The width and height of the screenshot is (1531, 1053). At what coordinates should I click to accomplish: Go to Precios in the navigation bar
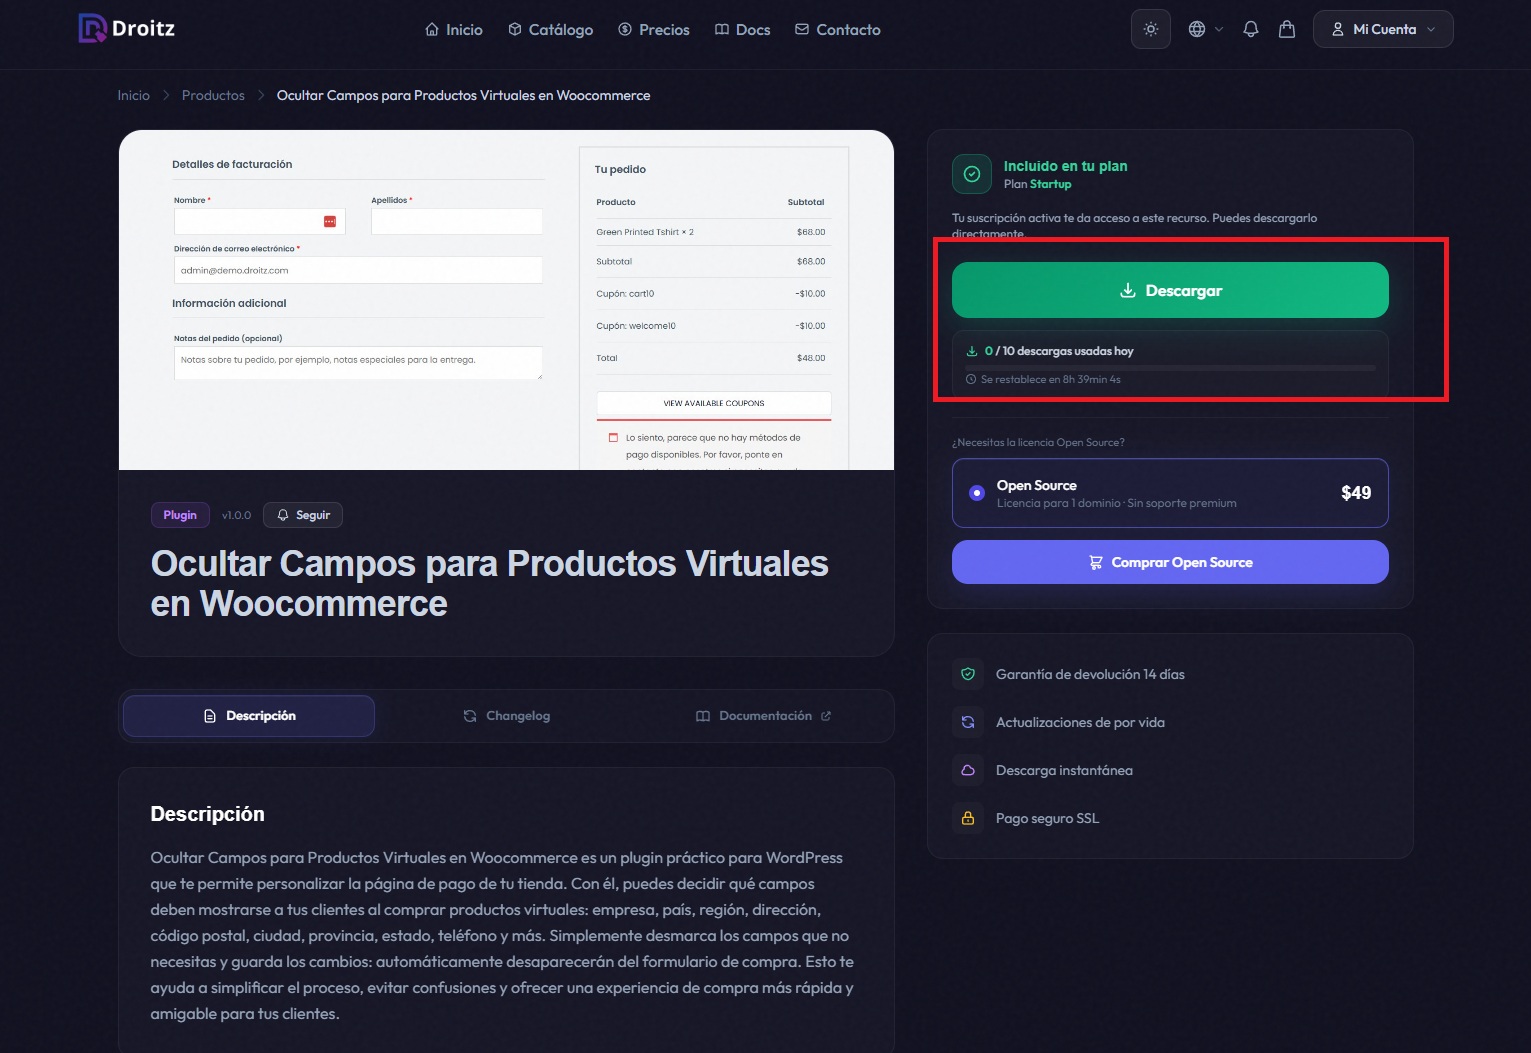[x=654, y=30]
